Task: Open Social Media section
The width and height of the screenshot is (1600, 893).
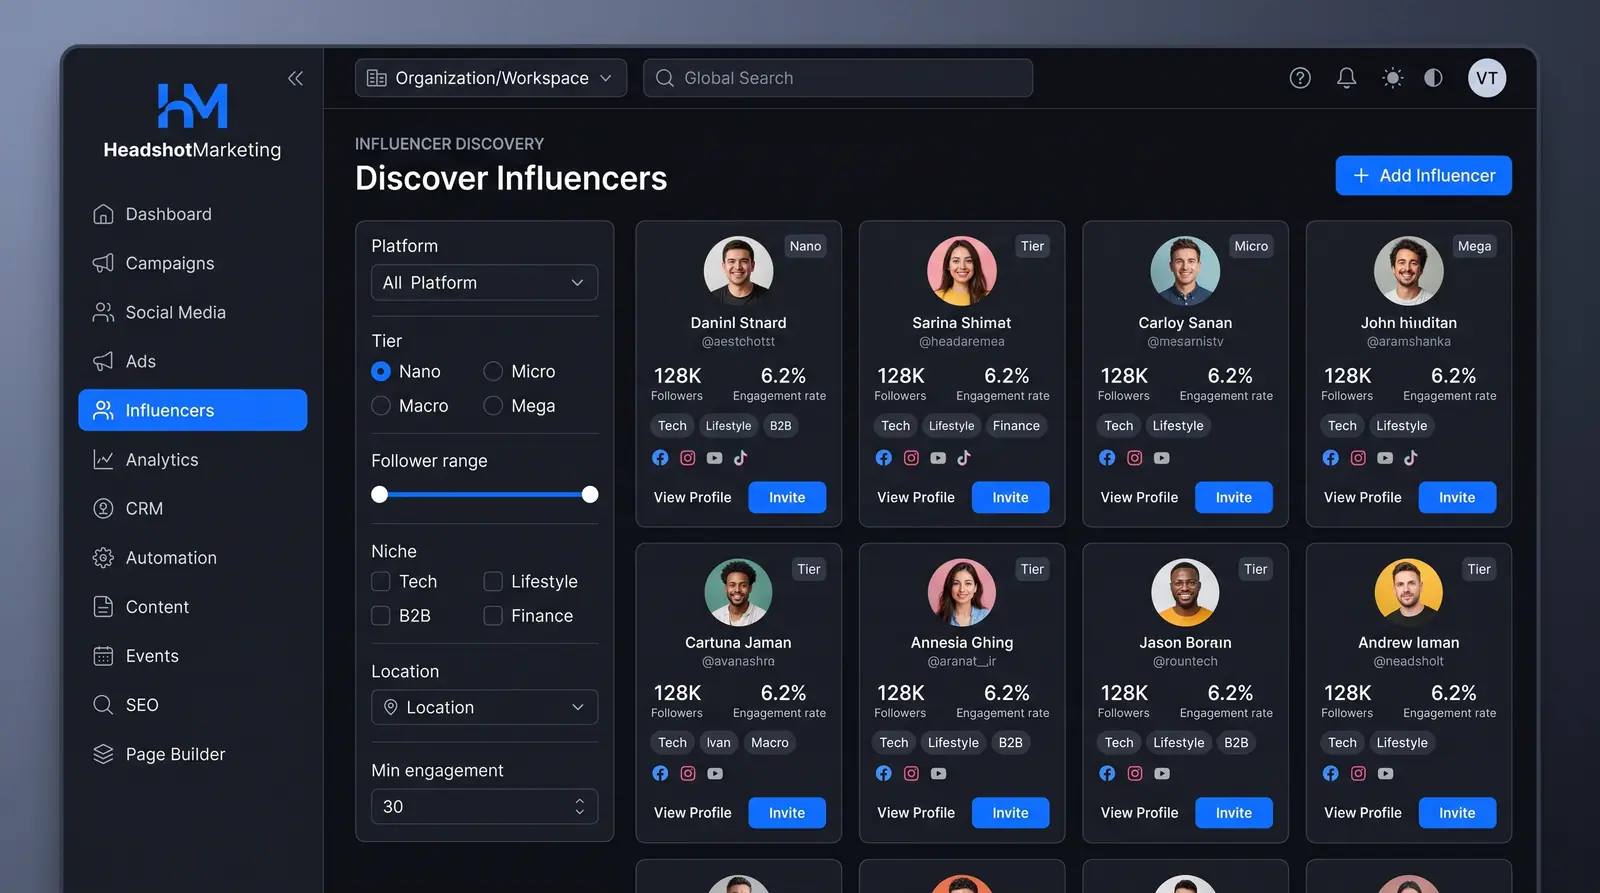Action: click(193, 312)
